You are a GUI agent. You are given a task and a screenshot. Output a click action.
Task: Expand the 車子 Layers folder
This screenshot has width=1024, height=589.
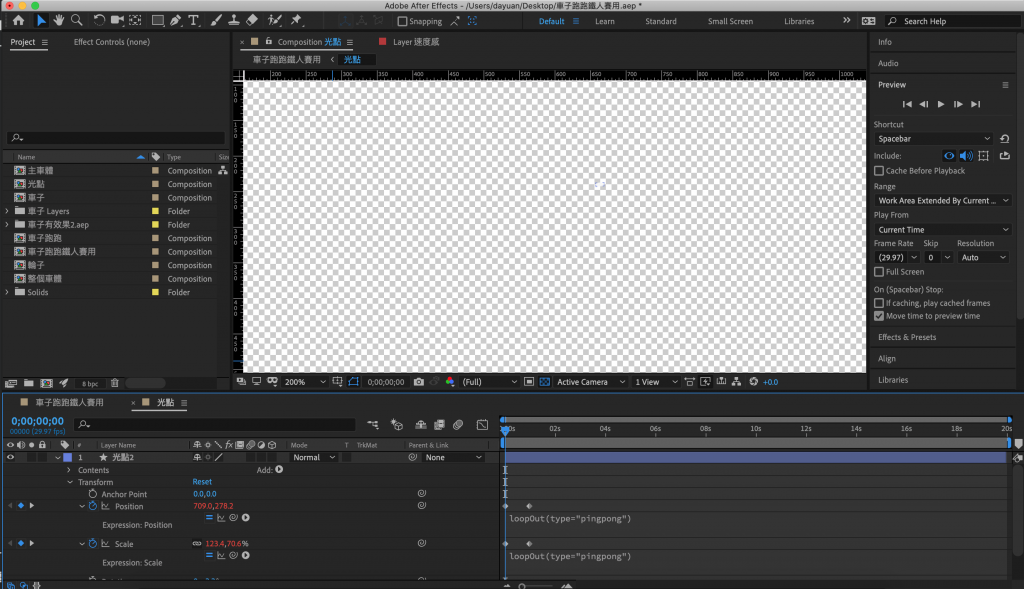(x=7, y=211)
